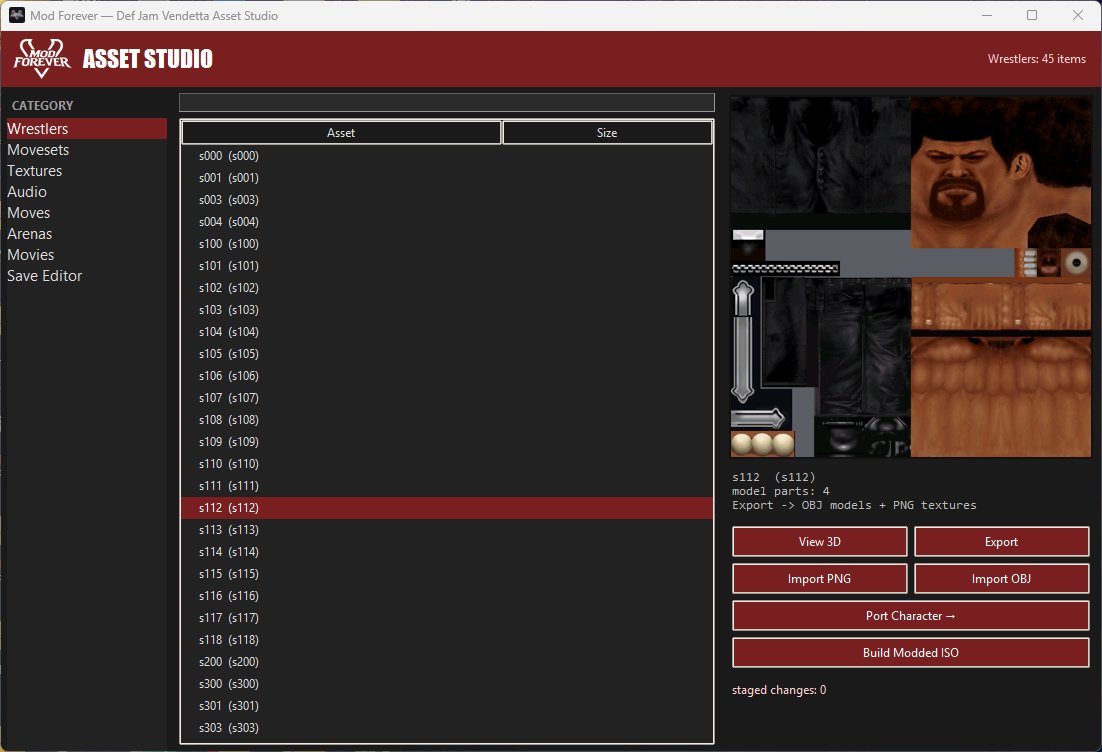Click the search filter field above asset list
The height and width of the screenshot is (752, 1102).
(447, 103)
